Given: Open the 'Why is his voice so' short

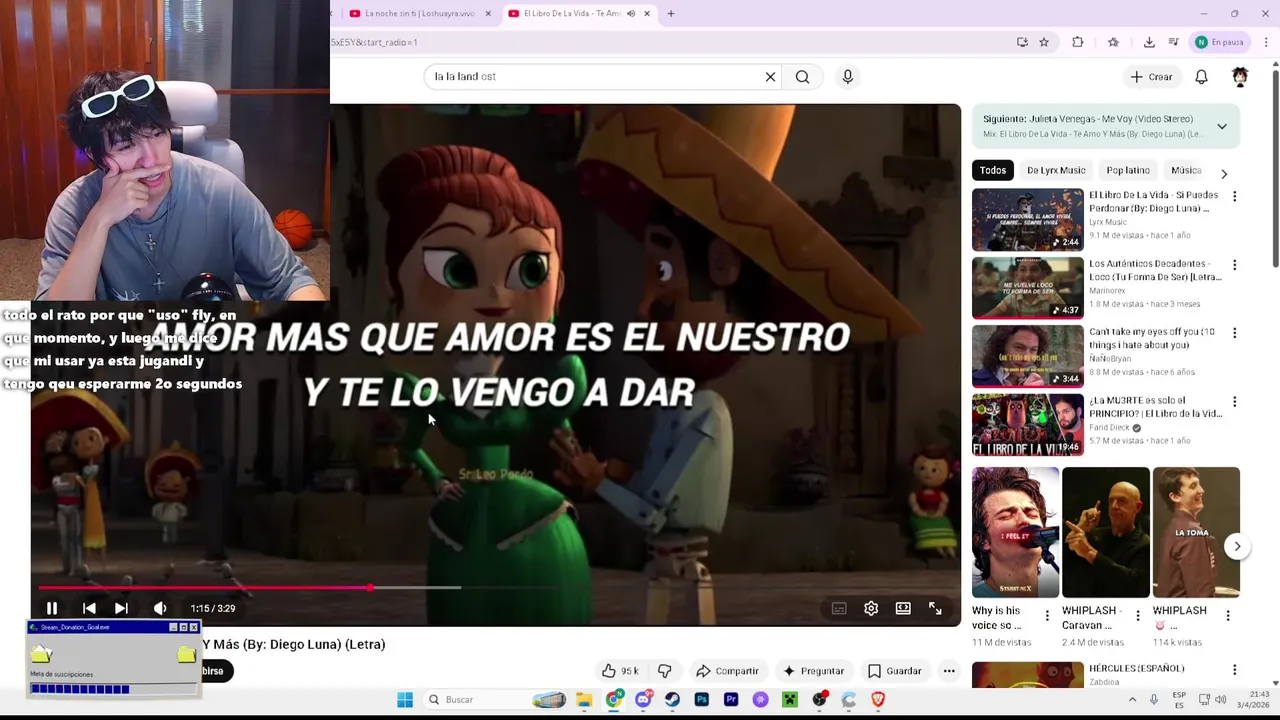Looking at the screenshot, I should (x=1015, y=533).
